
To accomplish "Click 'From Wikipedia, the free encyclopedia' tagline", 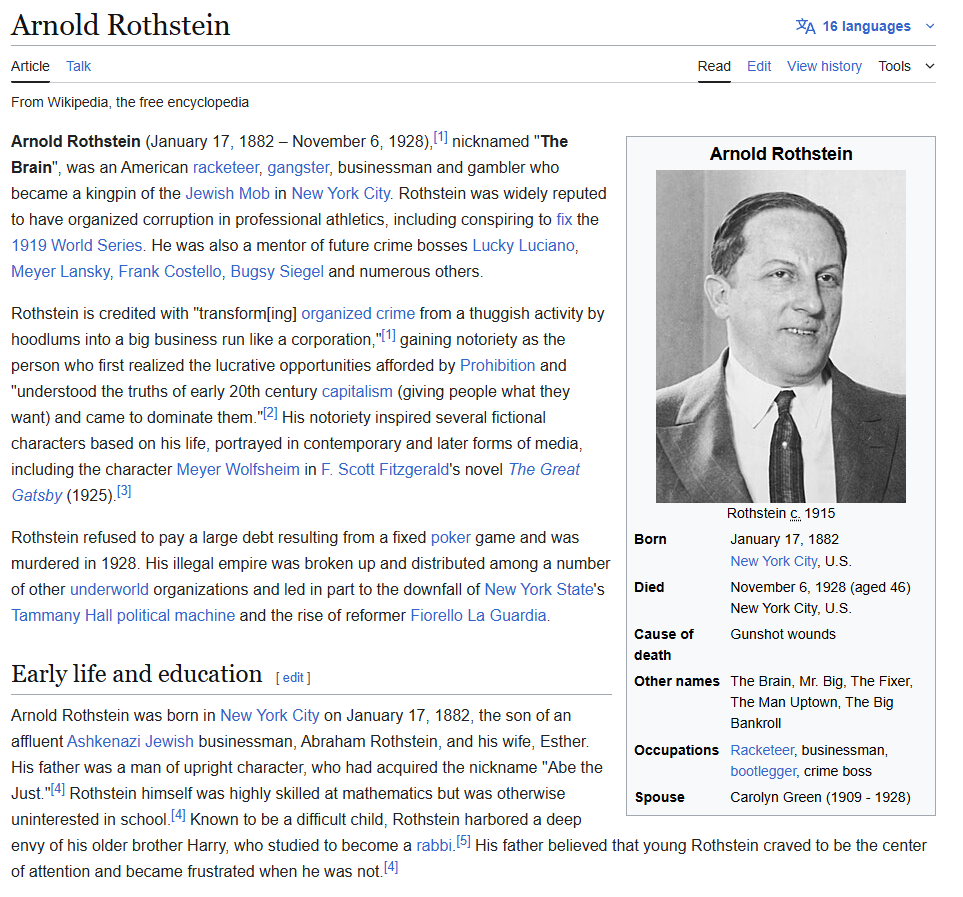I will point(130,102).
